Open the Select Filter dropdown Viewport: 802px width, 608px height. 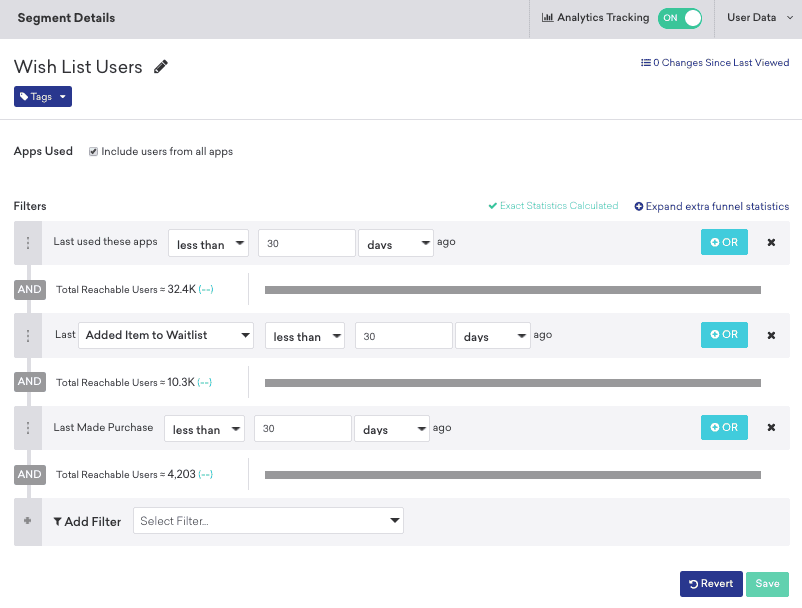coord(268,521)
